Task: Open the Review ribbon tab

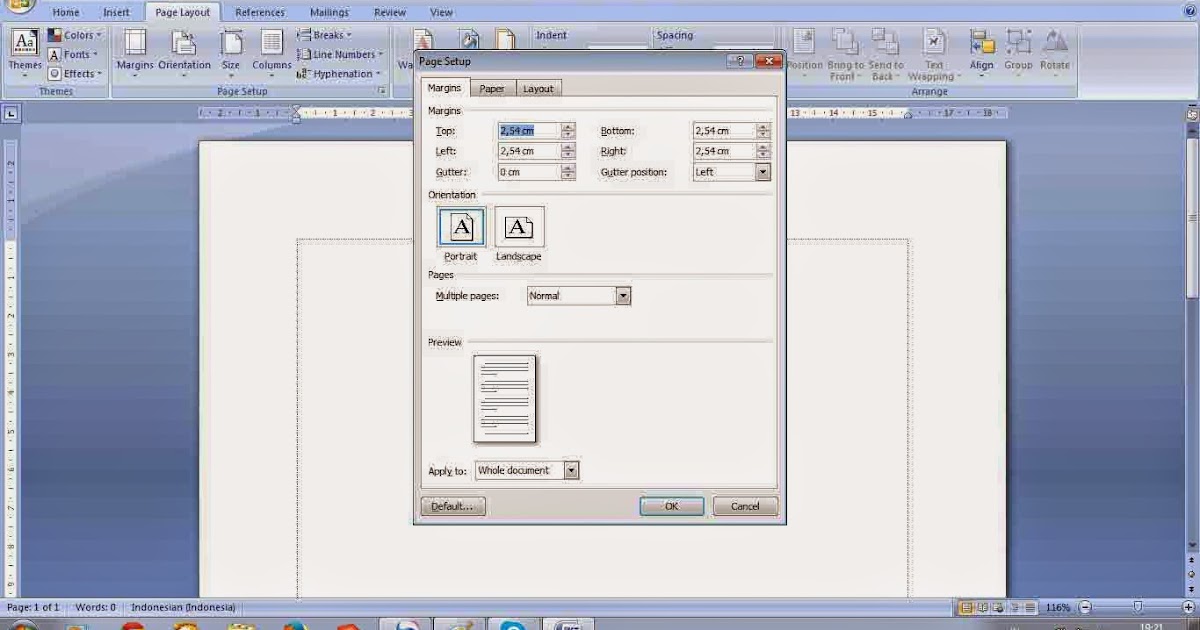Action: pos(389,13)
